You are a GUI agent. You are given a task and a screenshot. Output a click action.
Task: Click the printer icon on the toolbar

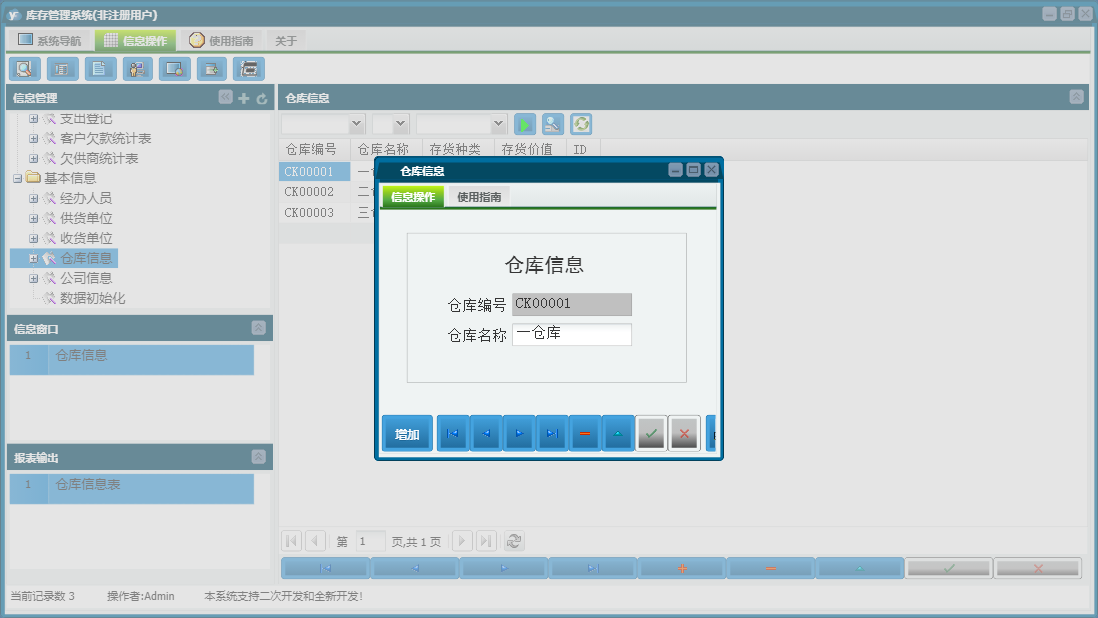[x=248, y=69]
